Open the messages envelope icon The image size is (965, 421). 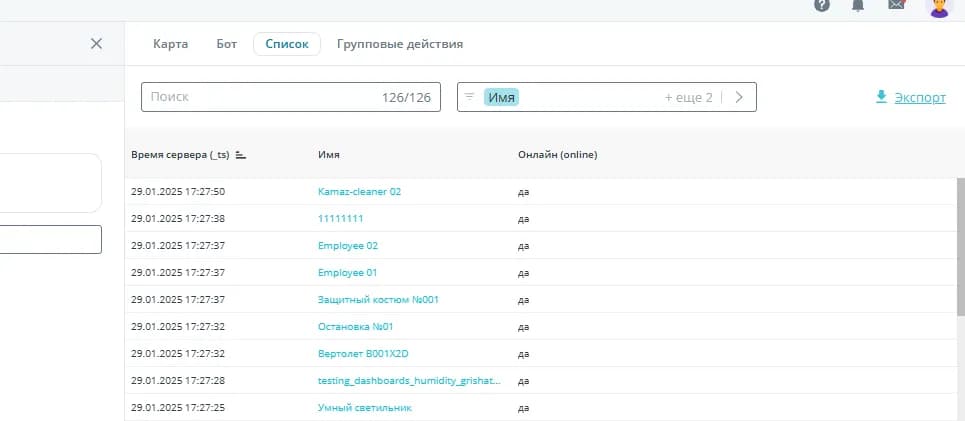pyautogui.click(x=896, y=5)
